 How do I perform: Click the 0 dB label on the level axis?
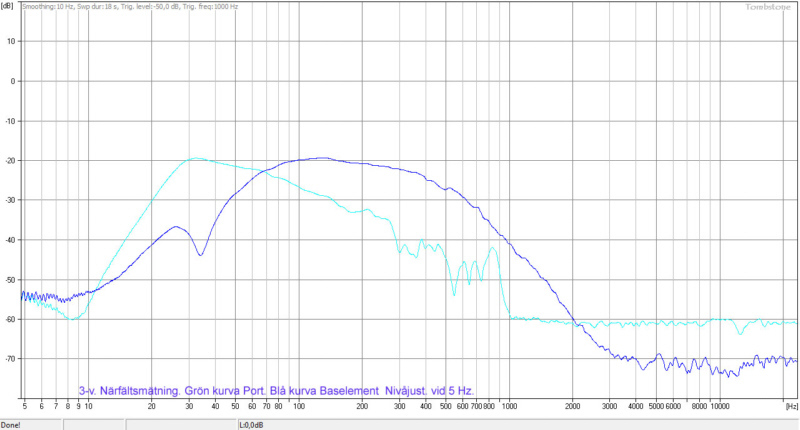12,81
